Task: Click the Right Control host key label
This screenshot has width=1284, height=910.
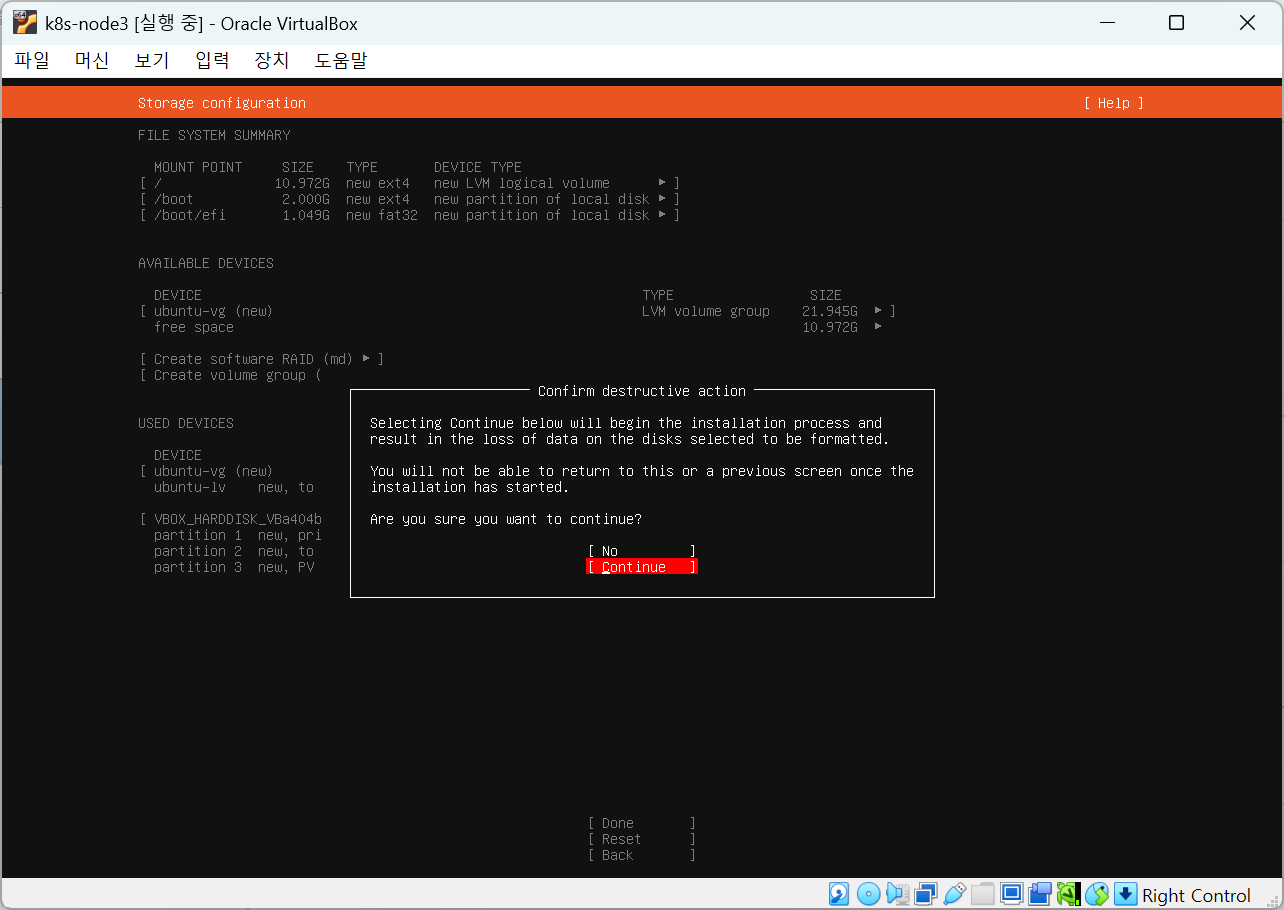Action: pyautogui.click(x=1196, y=895)
